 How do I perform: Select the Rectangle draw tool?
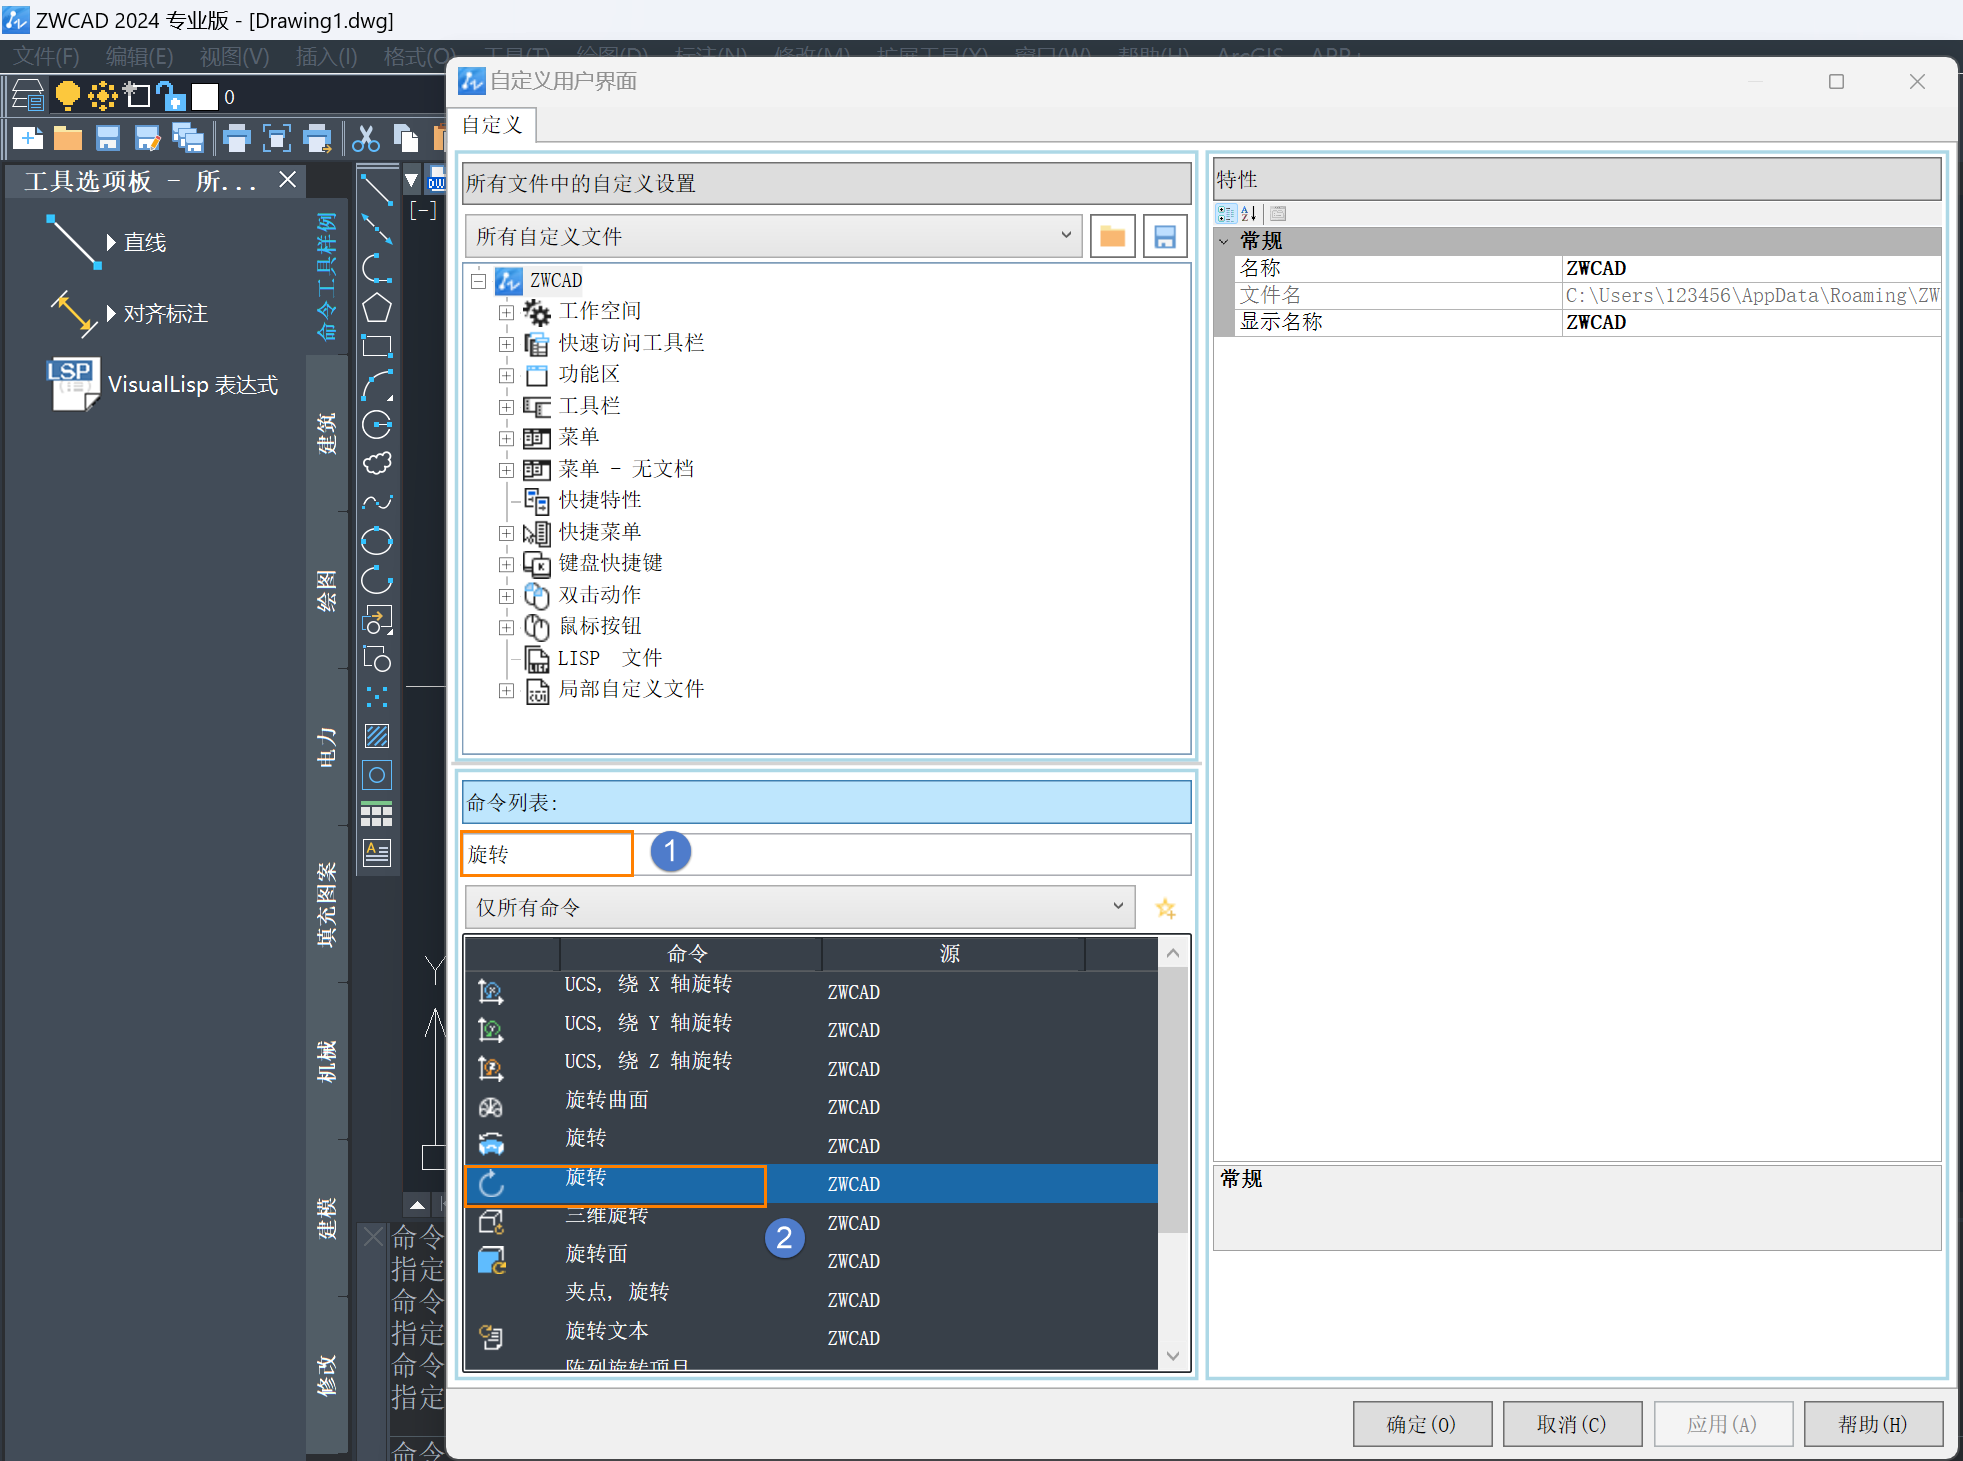click(377, 347)
